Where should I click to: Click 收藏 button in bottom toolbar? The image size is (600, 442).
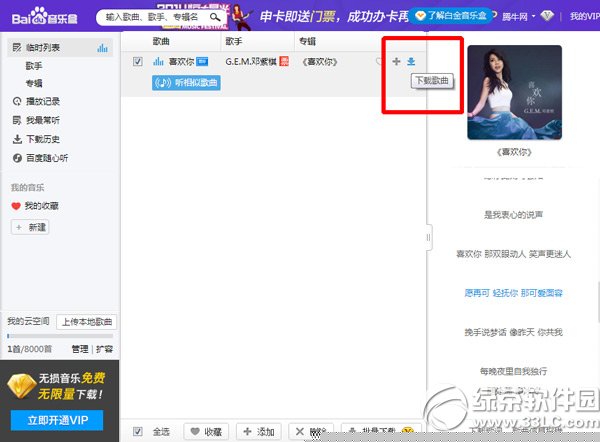[206, 432]
